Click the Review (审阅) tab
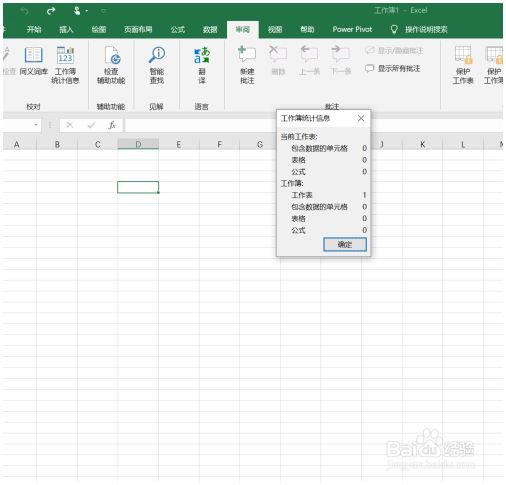Screen dimensions: 506x485 pos(243,29)
